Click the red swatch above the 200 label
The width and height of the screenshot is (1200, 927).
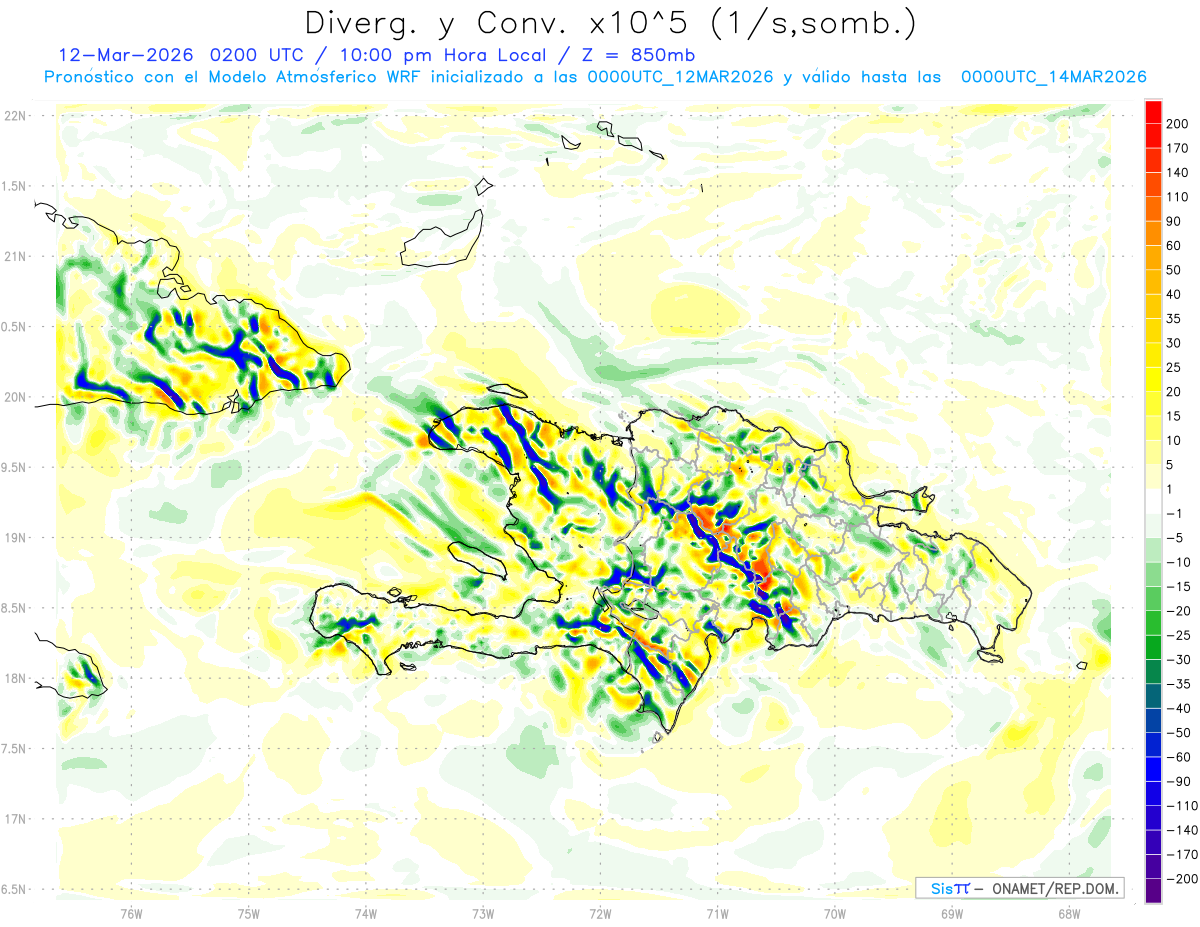tap(1153, 111)
